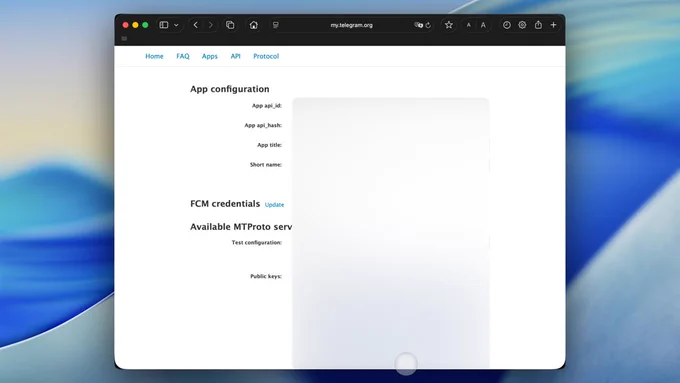Viewport: 680px width, 383px height.
Task: Minimize the Safari window
Action: 135,25
